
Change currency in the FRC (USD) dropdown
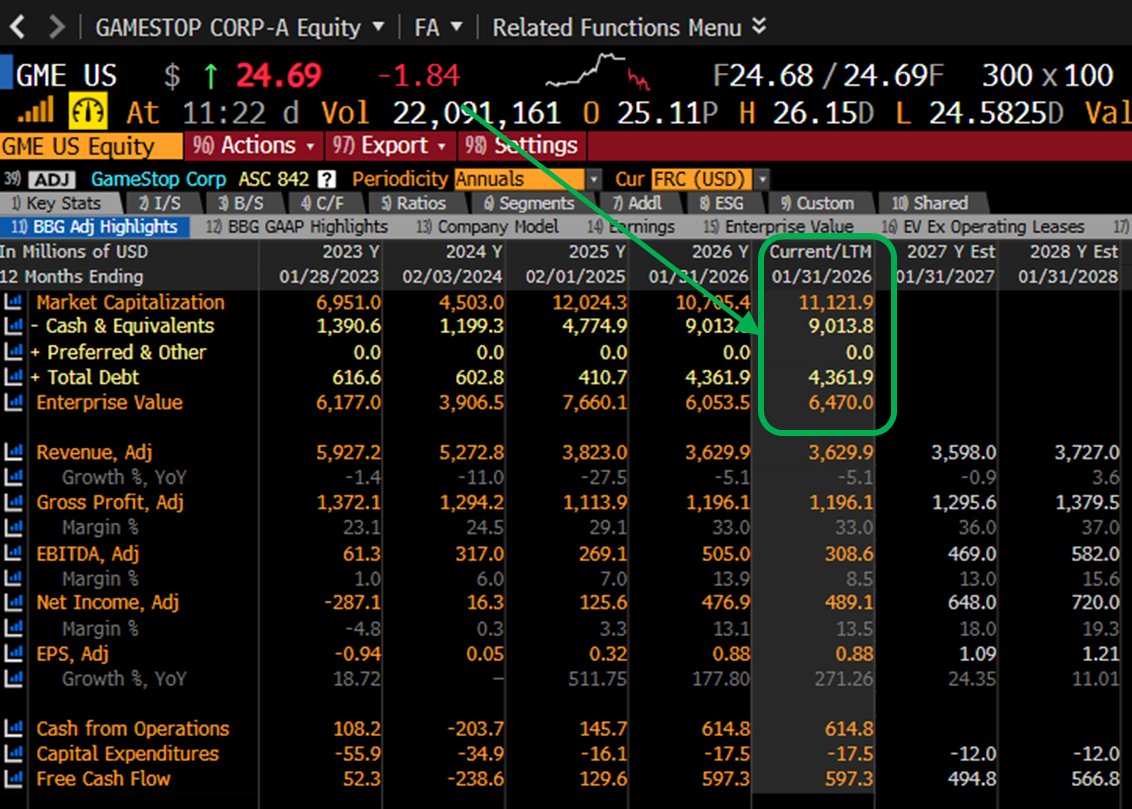tap(710, 179)
